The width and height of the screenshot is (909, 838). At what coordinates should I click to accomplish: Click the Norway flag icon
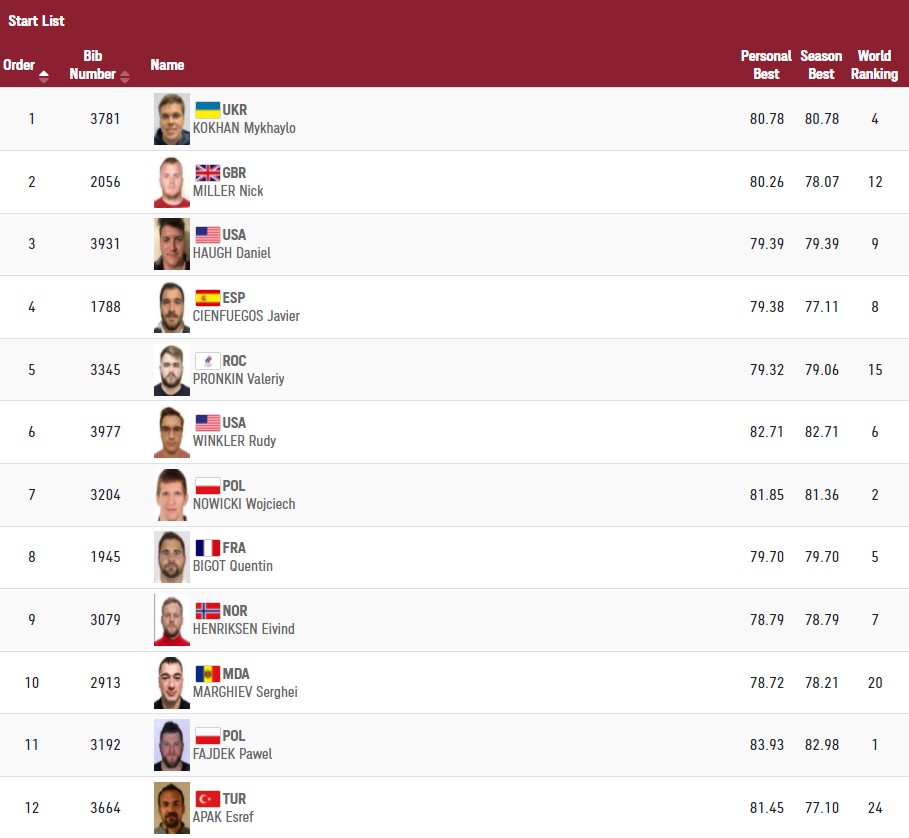click(x=207, y=611)
